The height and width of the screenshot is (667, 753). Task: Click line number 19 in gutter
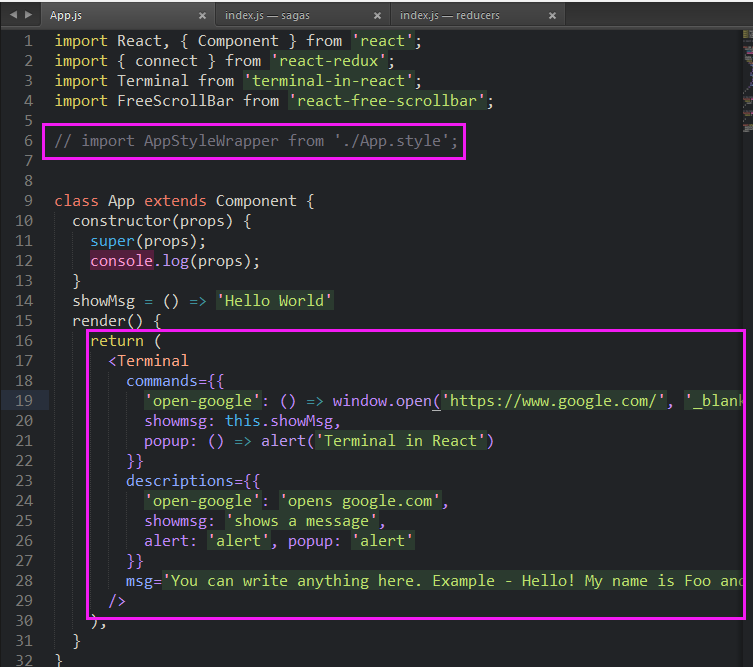[24, 400]
